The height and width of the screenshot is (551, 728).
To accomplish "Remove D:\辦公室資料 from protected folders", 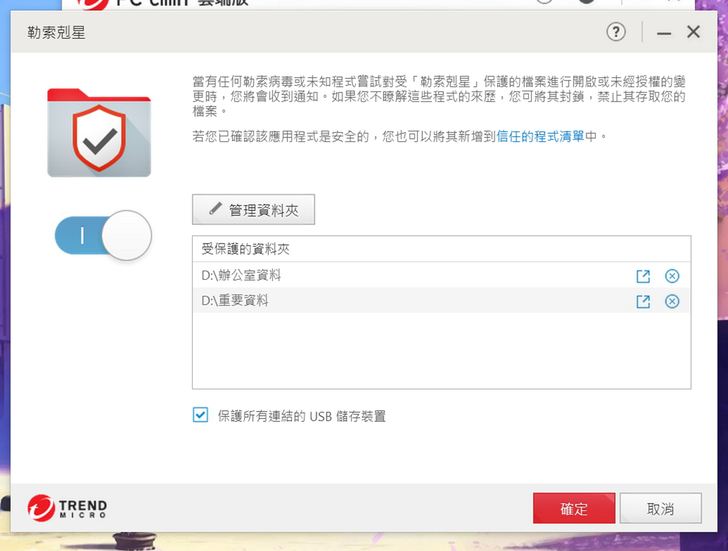I will (x=672, y=276).
